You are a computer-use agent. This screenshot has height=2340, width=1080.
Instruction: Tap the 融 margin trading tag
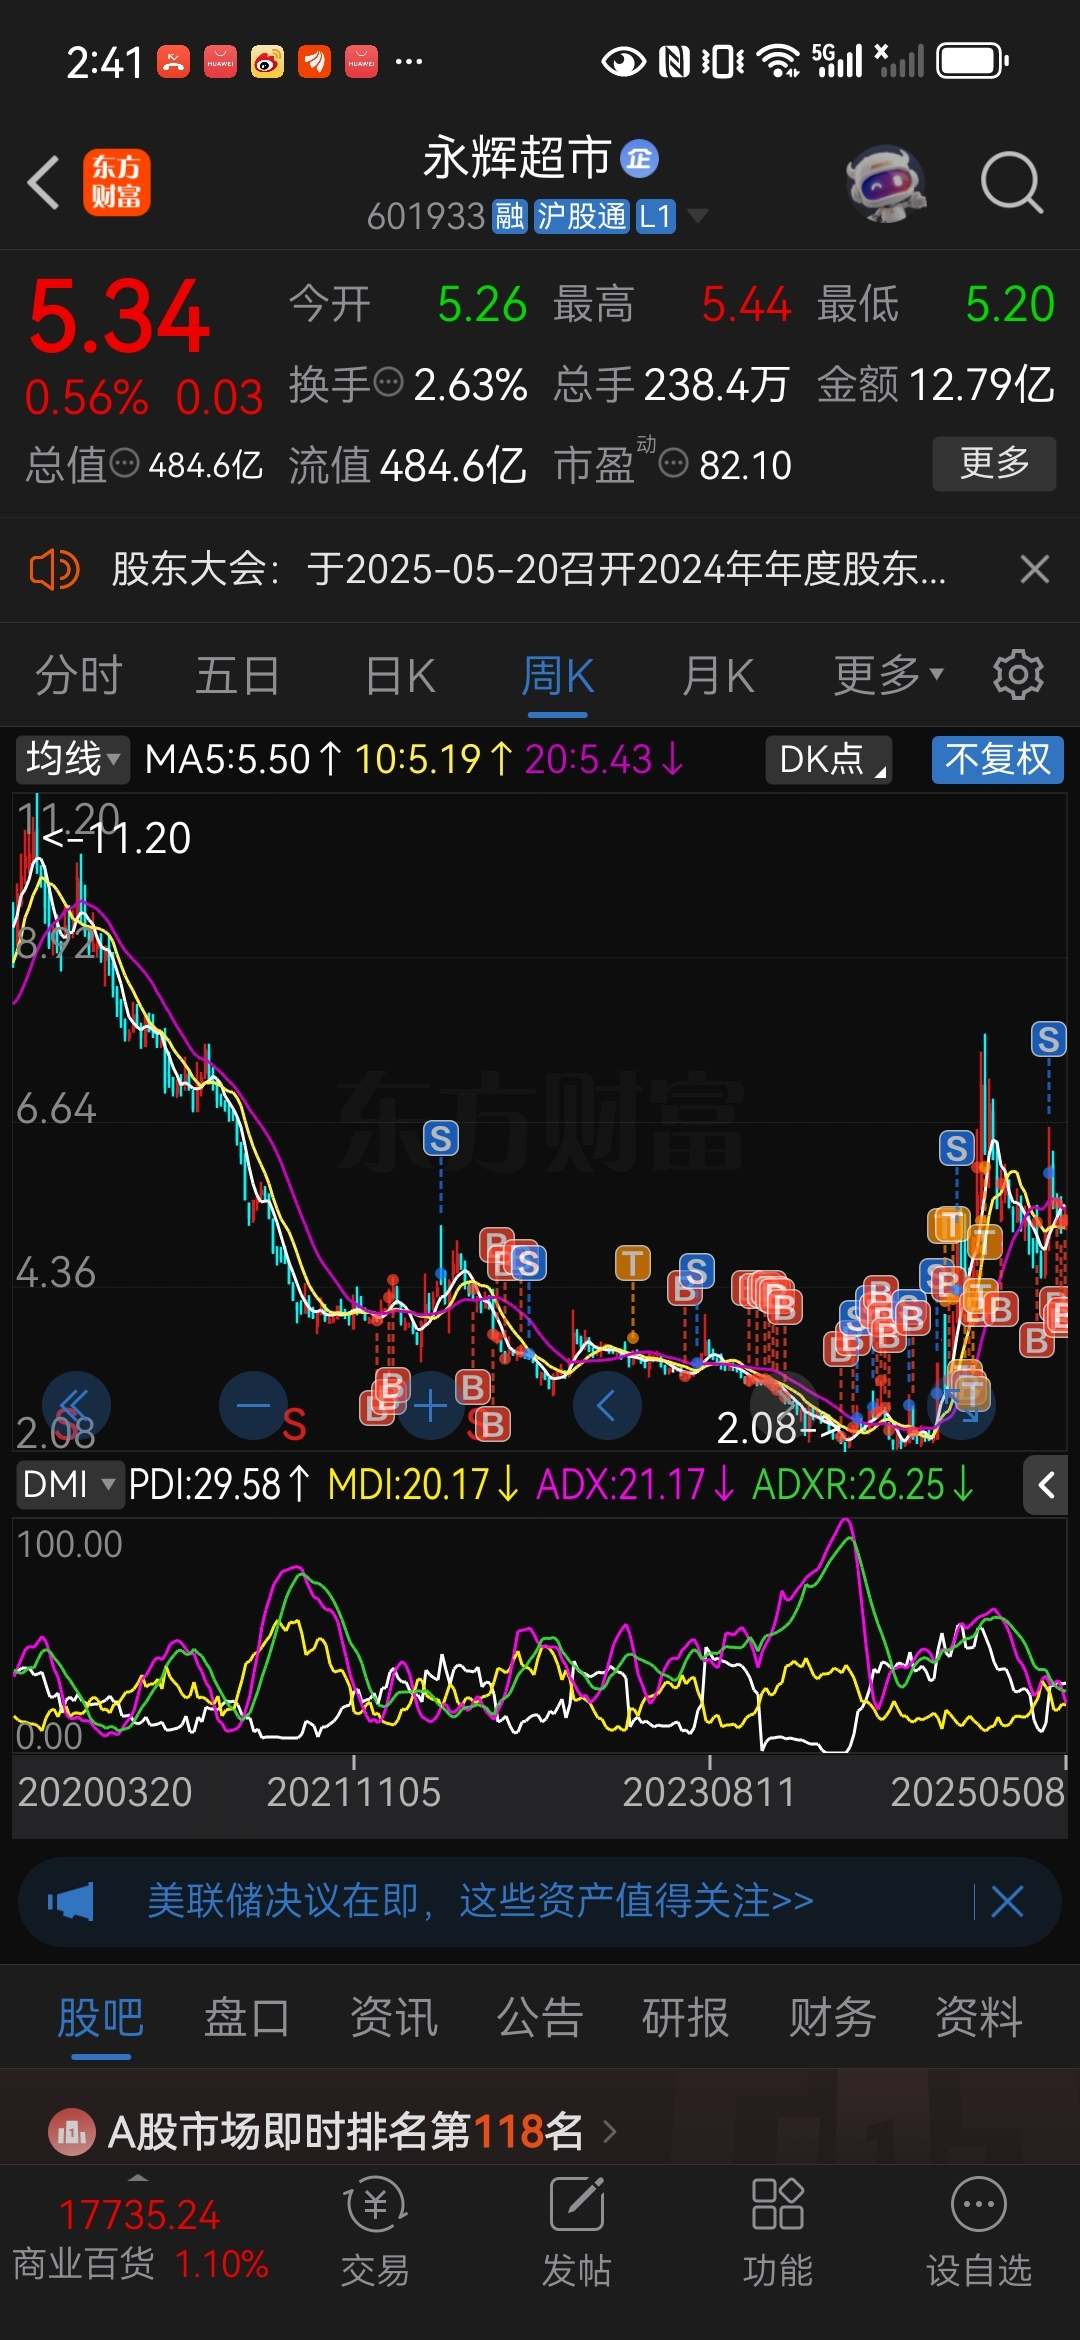tap(510, 216)
